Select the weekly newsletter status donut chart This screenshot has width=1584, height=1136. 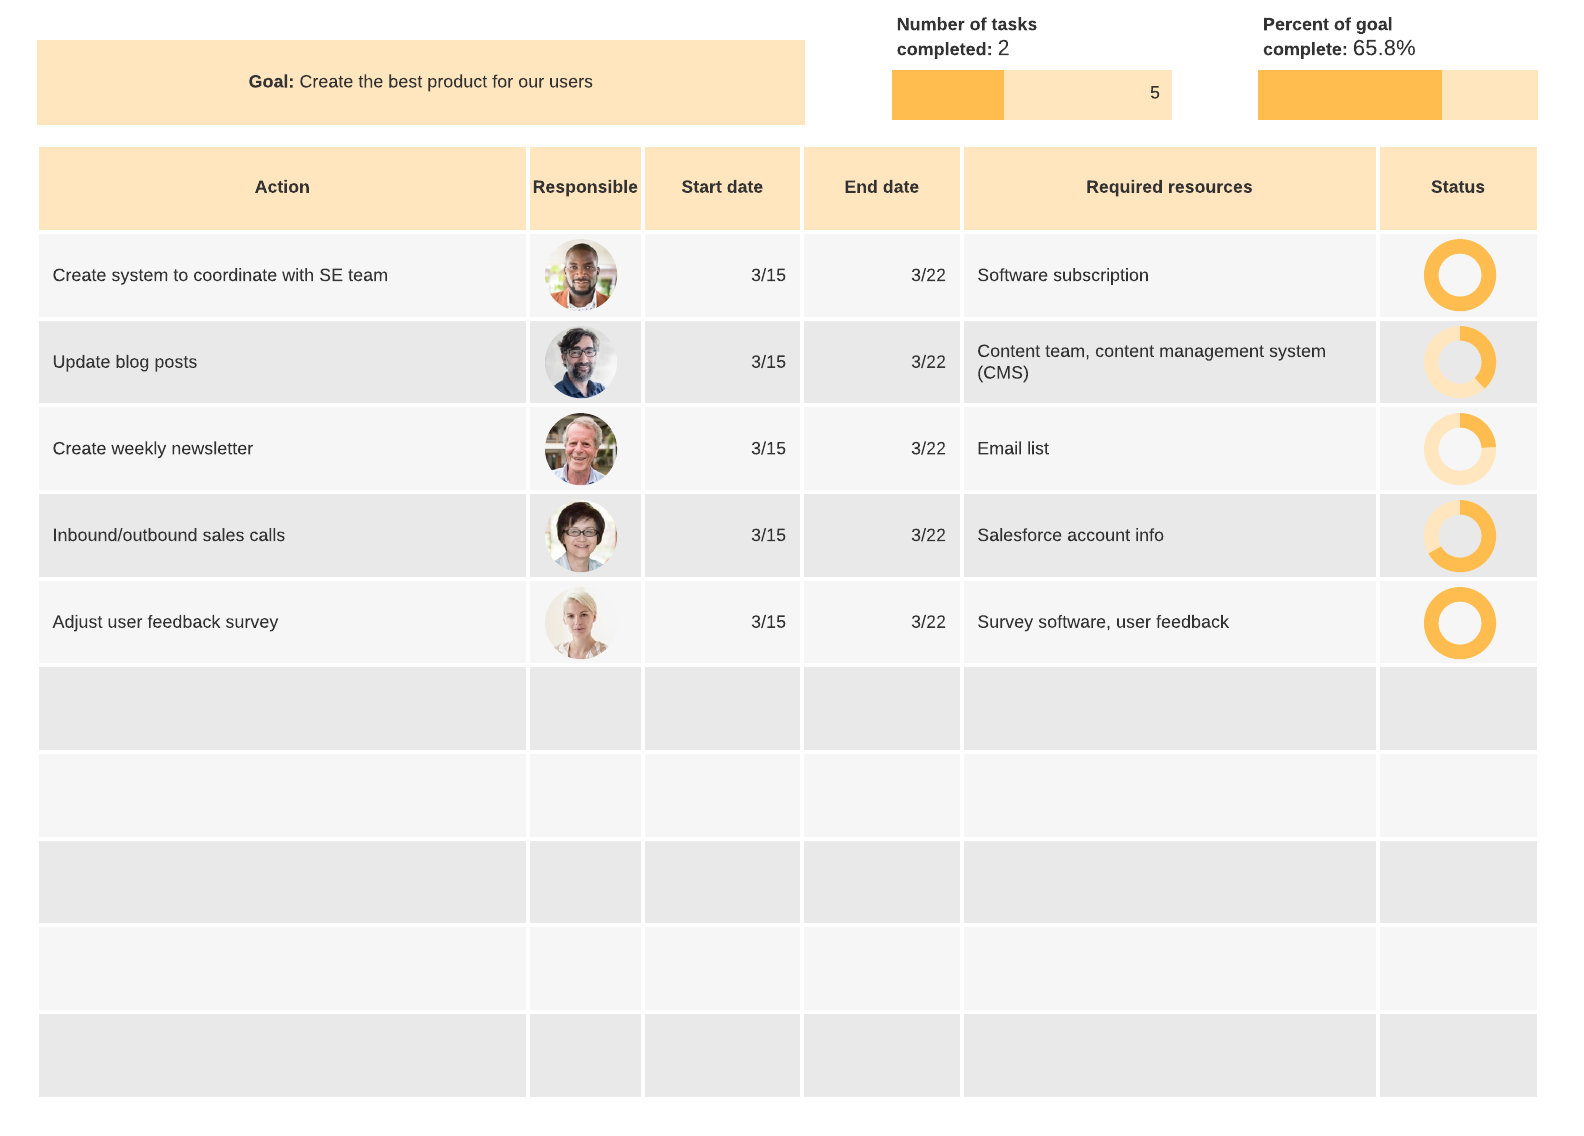coord(1459,449)
